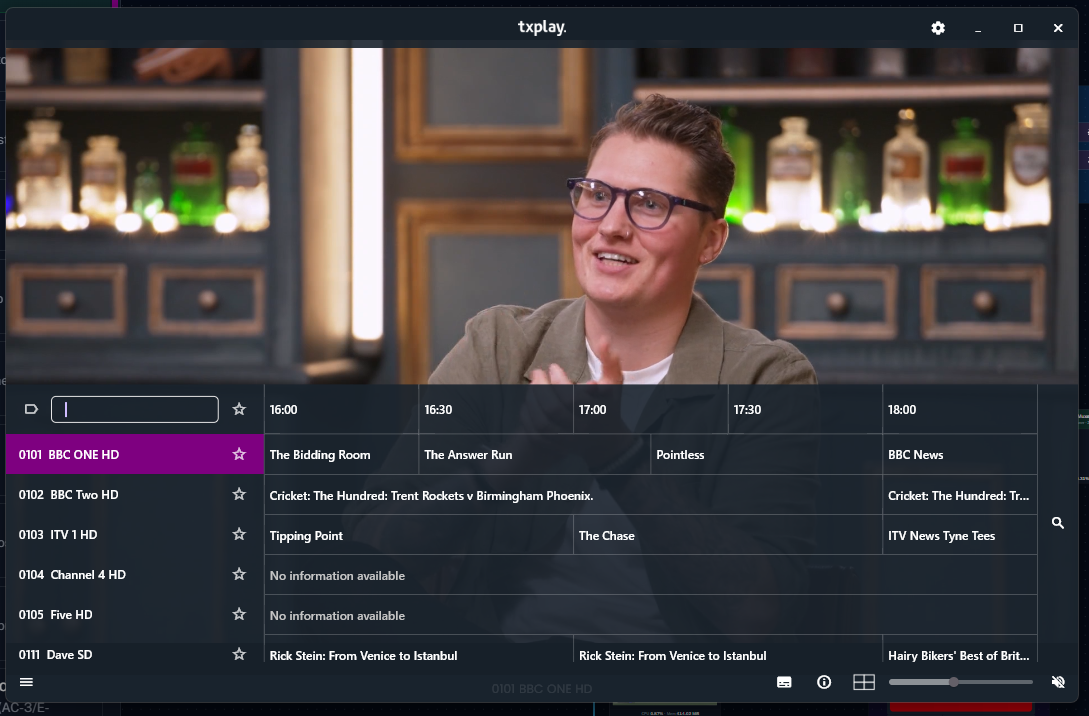Favourite Dave SD with star
The width and height of the screenshot is (1089, 716).
tap(239, 654)
